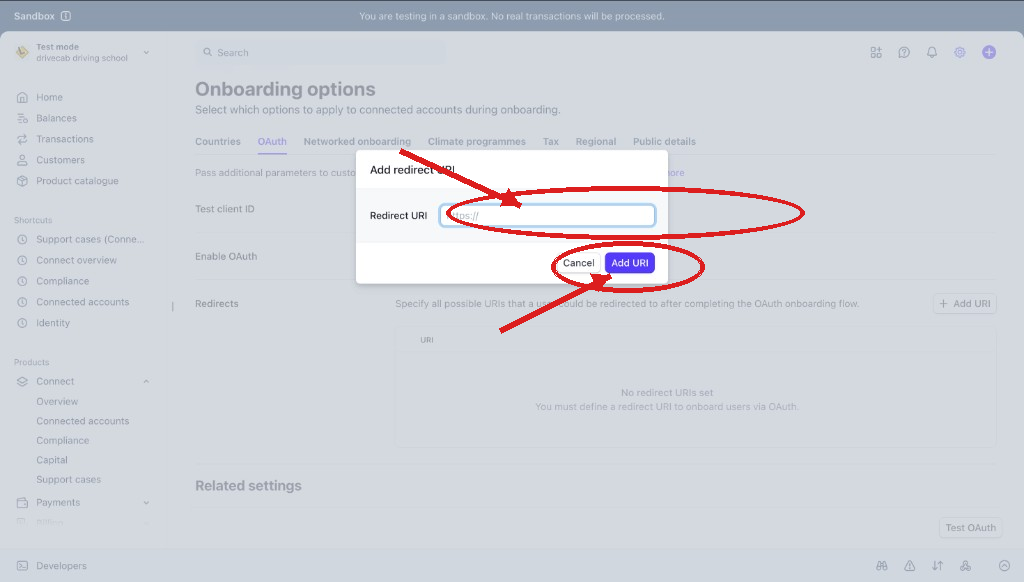Expand the Payments section chevron

(146, 502)
